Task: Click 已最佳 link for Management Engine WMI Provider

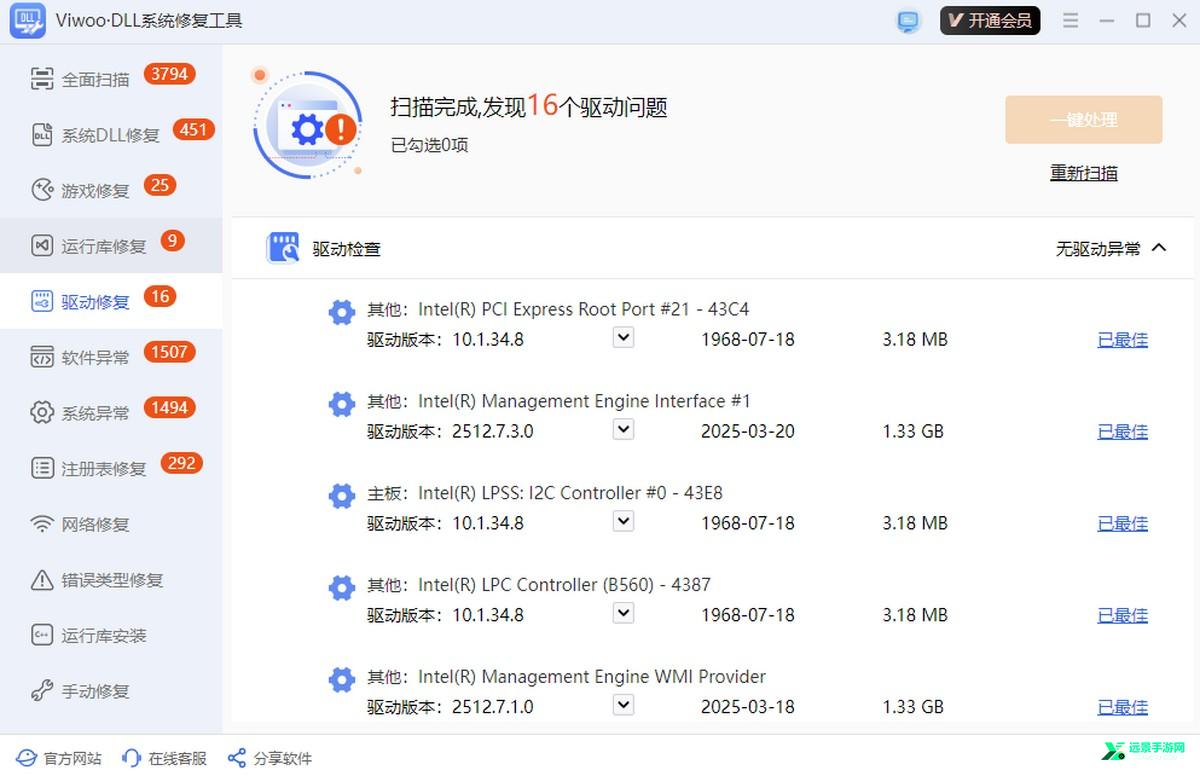Action: pos(1122,708)
